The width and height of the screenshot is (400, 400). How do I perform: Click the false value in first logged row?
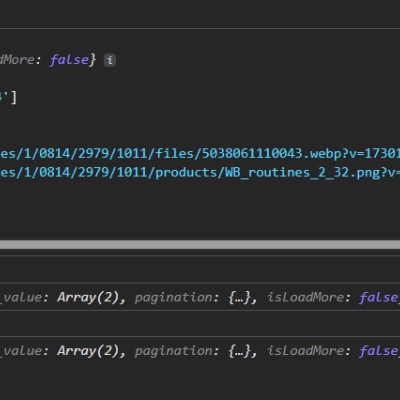tap(379, 297)
